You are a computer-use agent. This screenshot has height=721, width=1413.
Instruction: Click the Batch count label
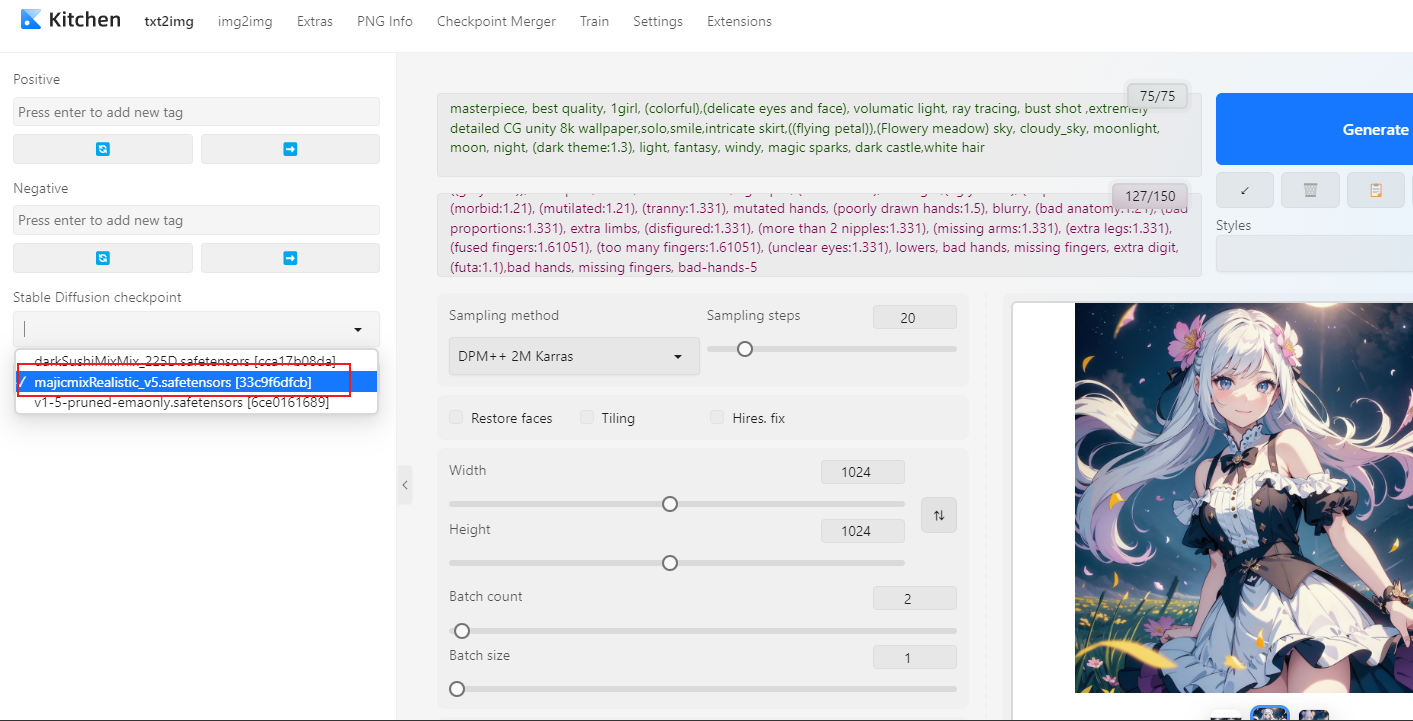point(486,596)
